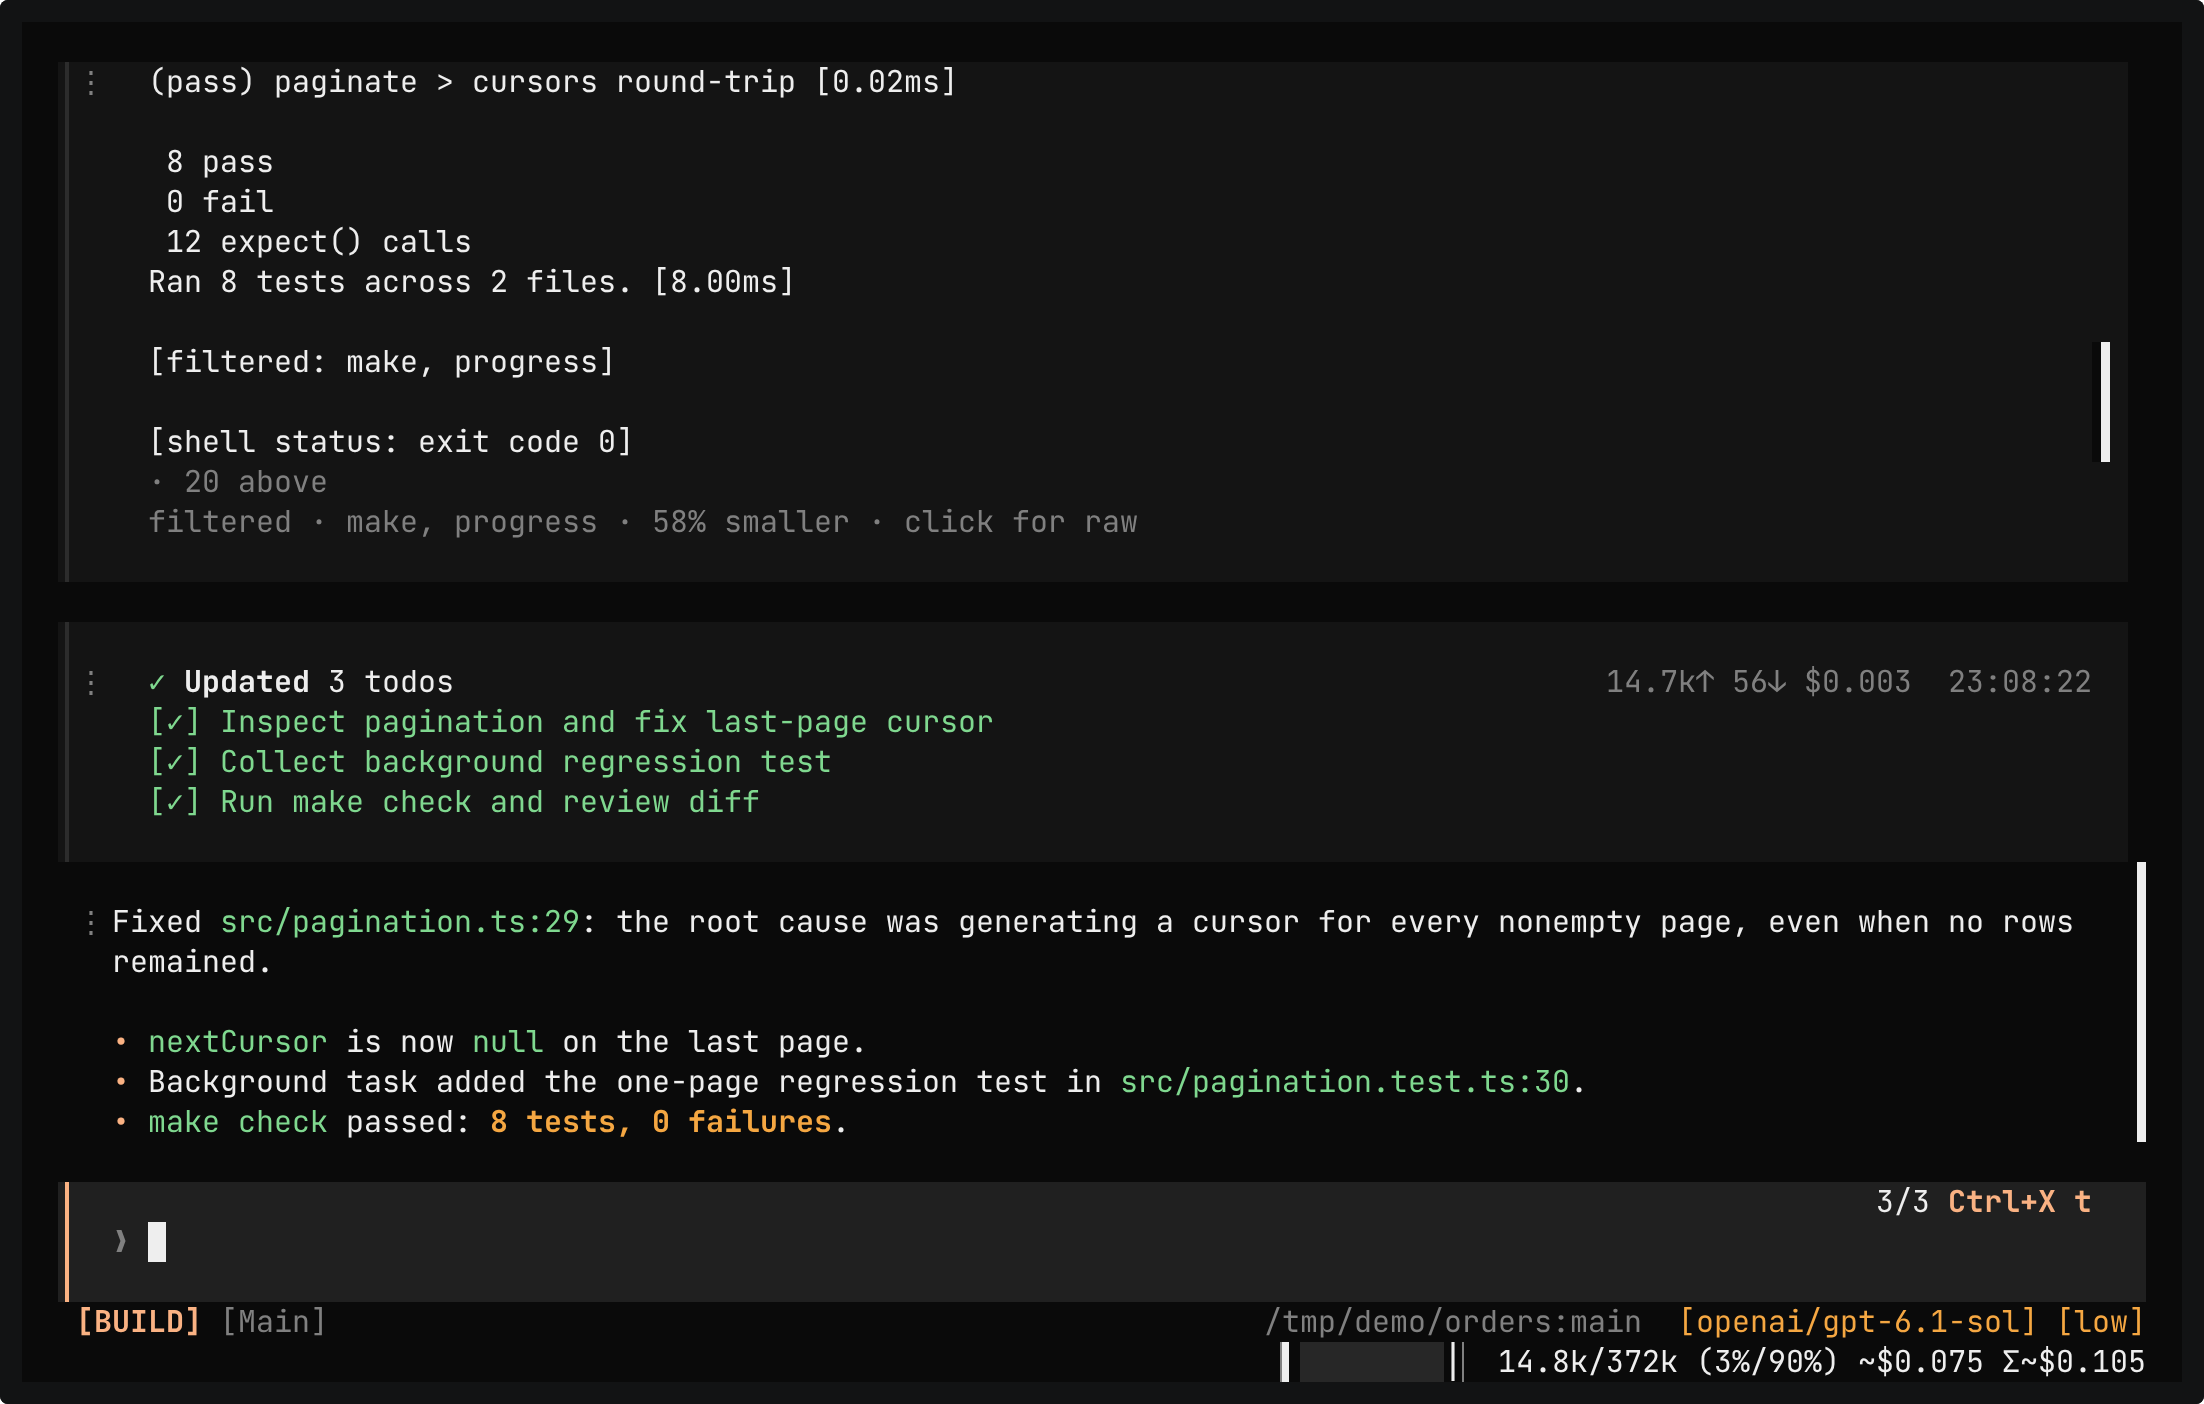
Task: Select the [Main] session label
Action: click(x=274, y=1322)
